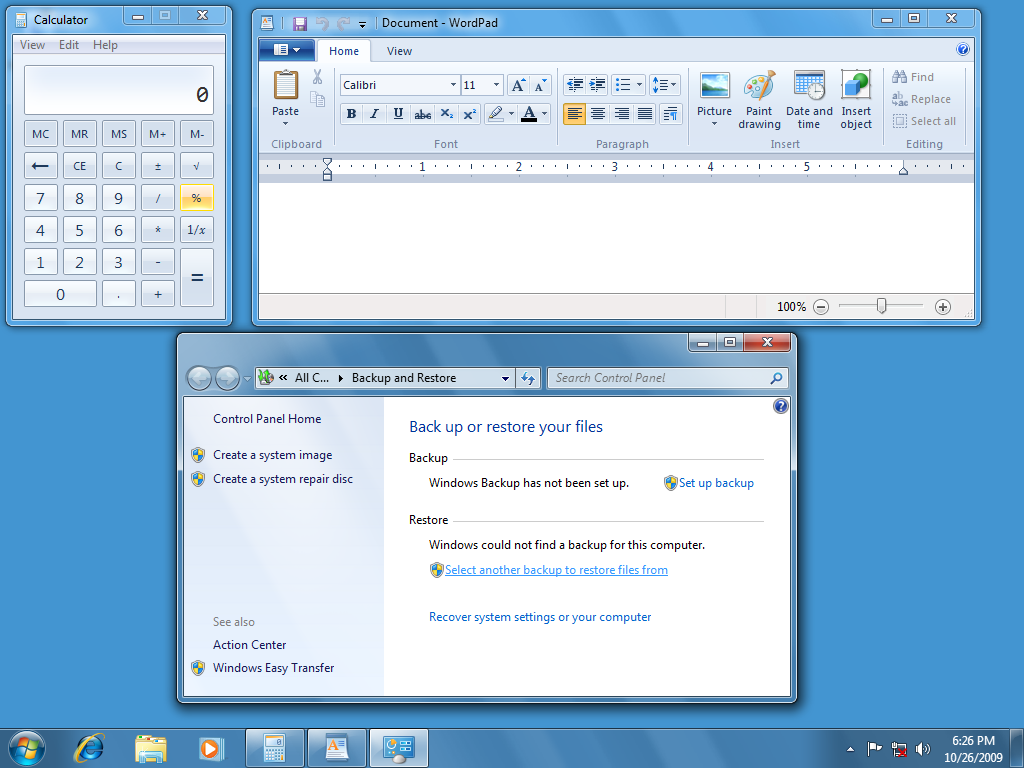Open the Calculator Help menu

click(105, 45)
